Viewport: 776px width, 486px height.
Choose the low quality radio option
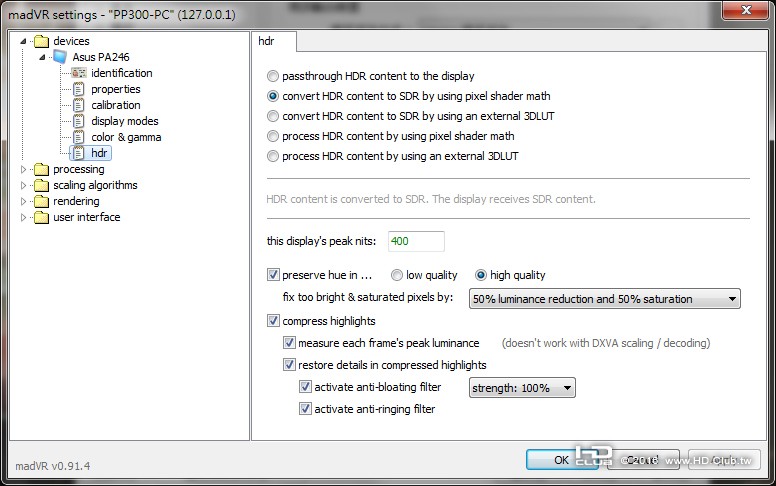coord(396,275)
